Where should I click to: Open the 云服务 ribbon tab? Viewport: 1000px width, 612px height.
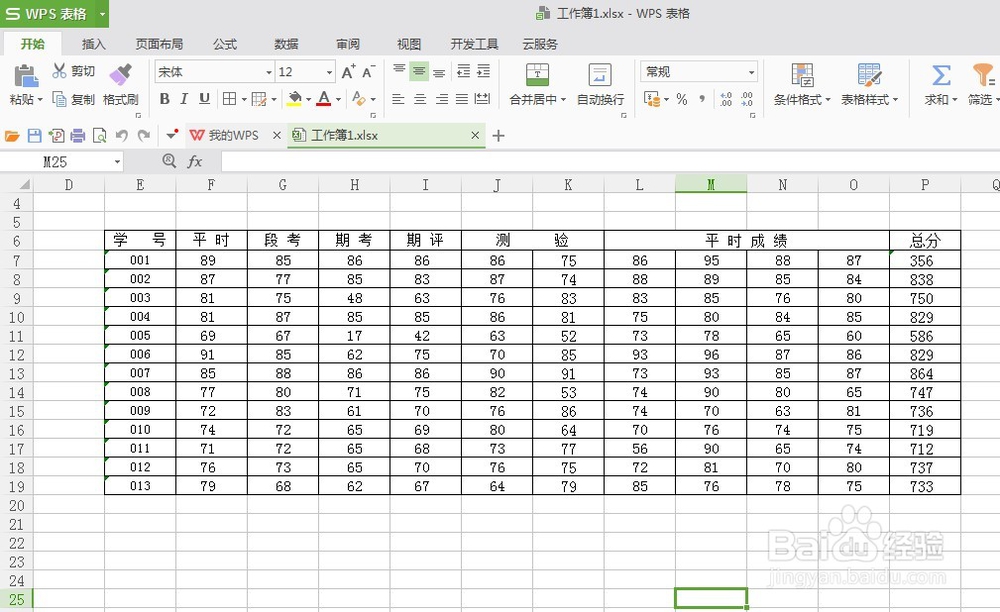(540, 44)
